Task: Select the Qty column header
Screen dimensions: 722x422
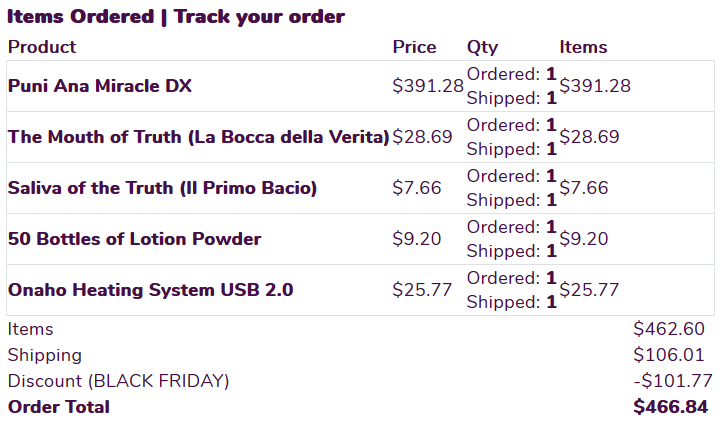Action: [x=483, y=47]
